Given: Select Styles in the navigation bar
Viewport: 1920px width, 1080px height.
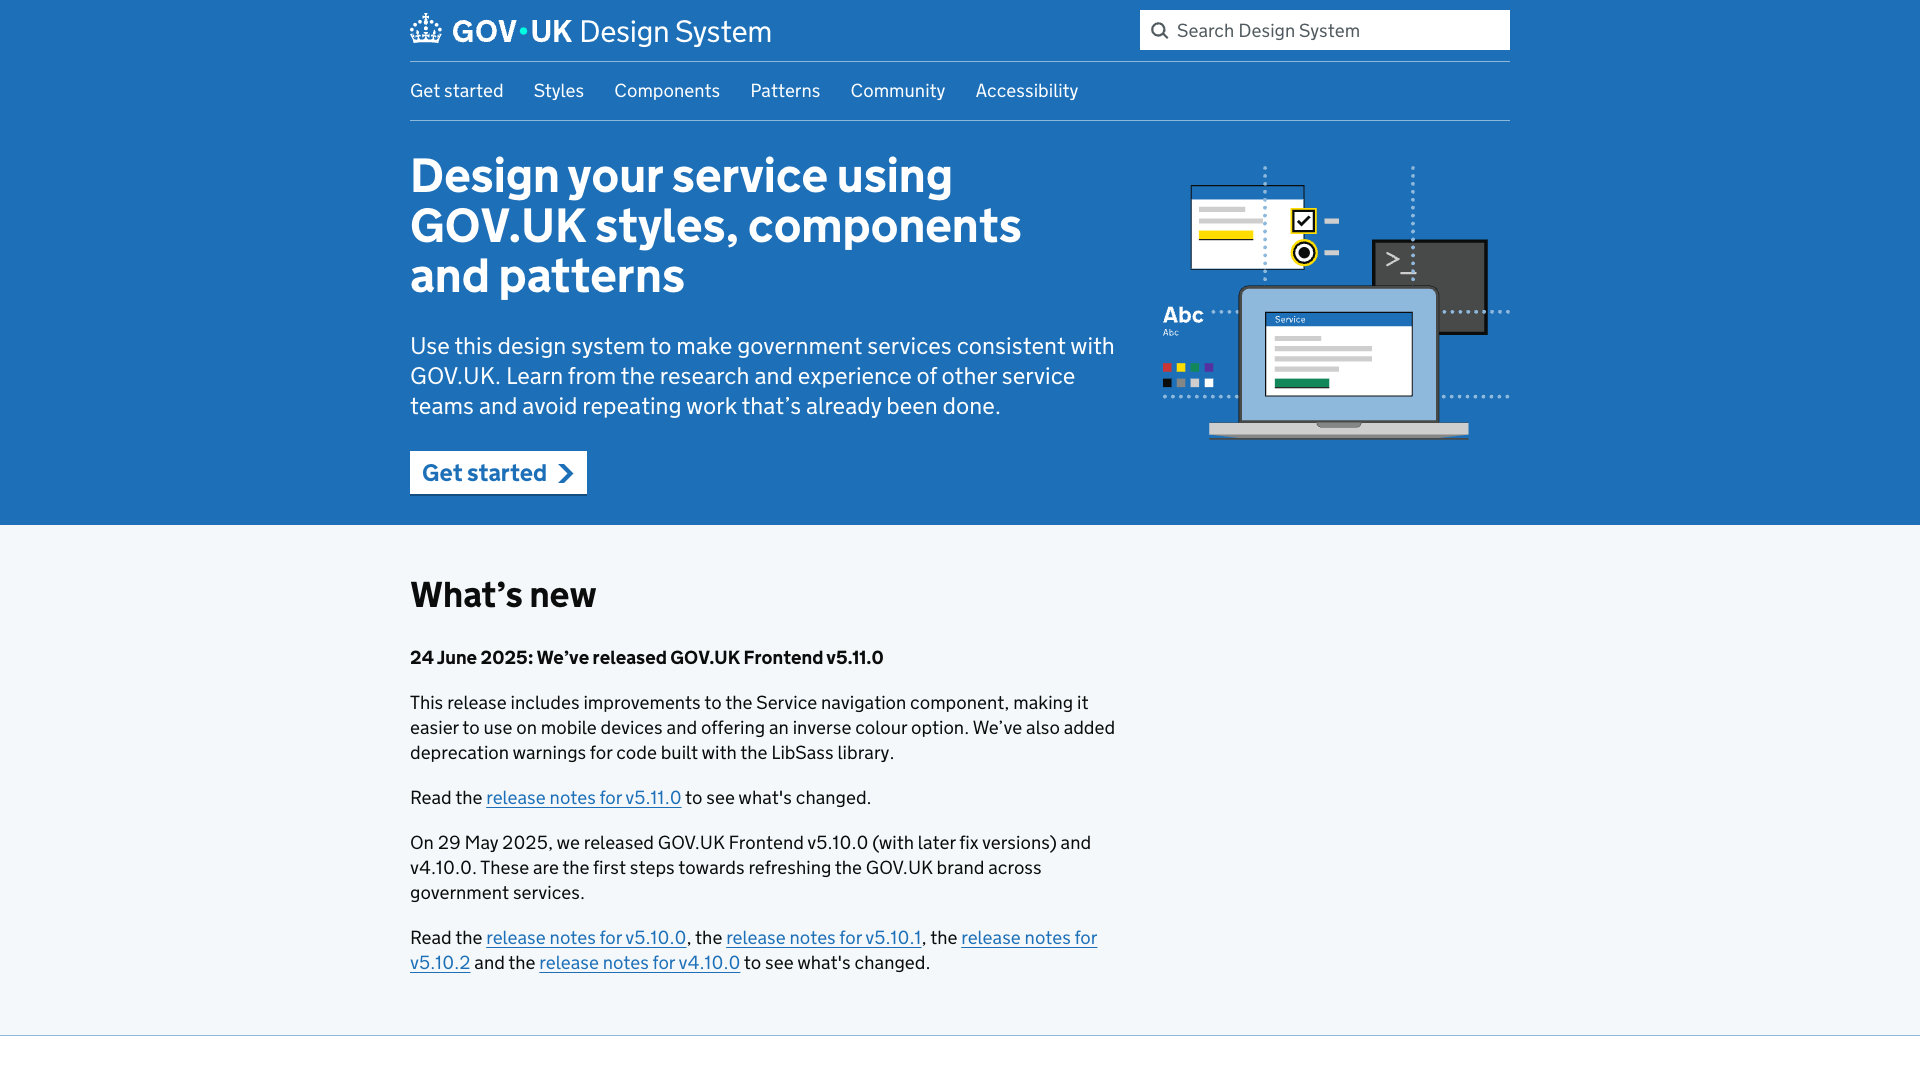Looking at the screenshot, I should pos(558,91).
